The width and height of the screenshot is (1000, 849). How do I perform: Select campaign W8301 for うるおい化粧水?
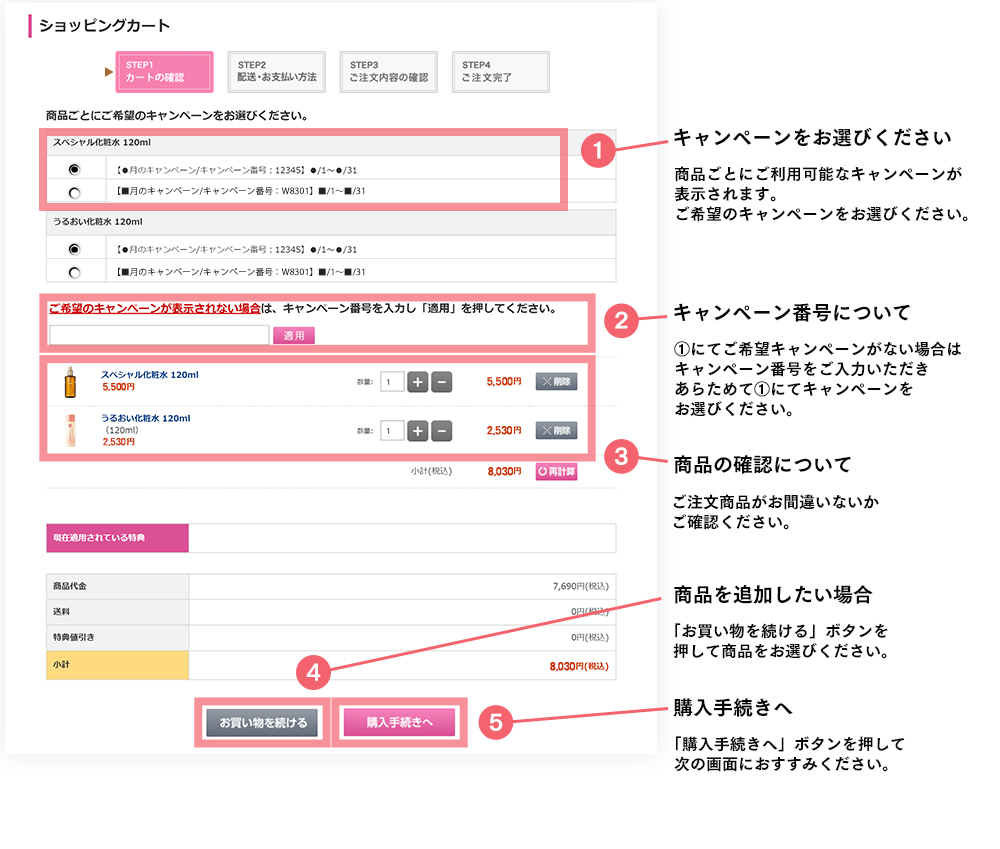click(74, 272)
